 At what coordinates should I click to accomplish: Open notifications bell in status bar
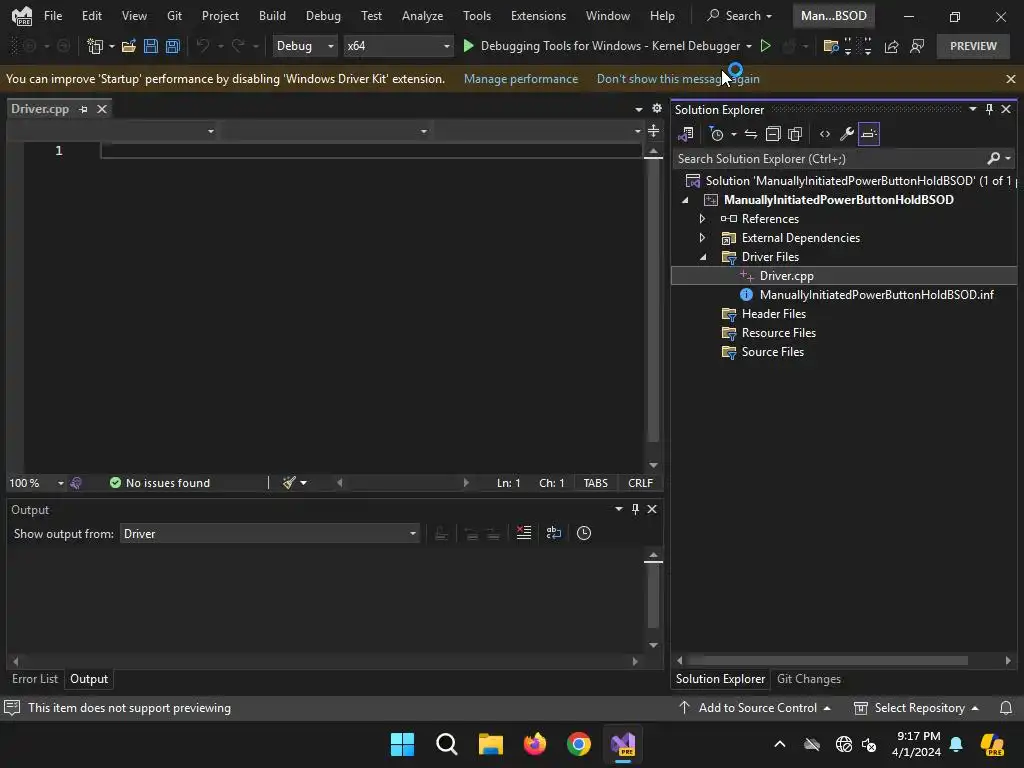[x=1006, y=707]
